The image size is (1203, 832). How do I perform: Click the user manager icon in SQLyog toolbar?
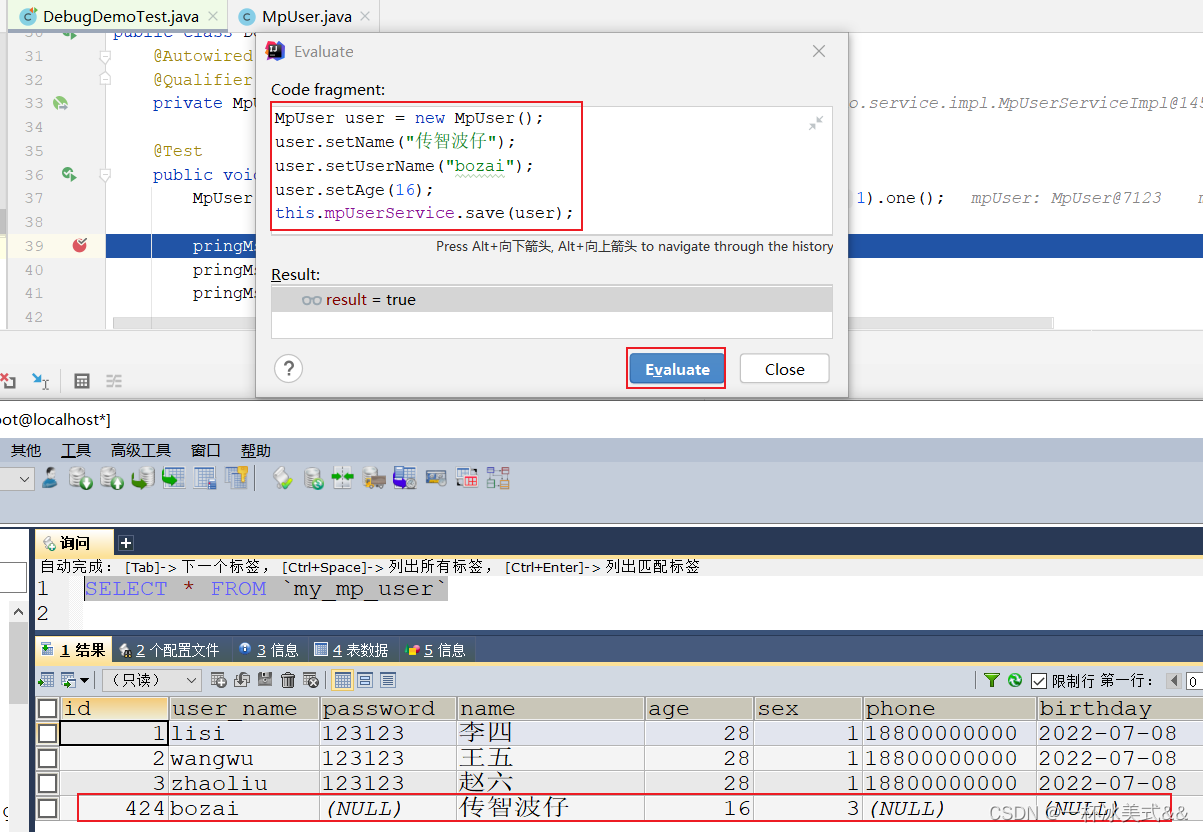50,478
